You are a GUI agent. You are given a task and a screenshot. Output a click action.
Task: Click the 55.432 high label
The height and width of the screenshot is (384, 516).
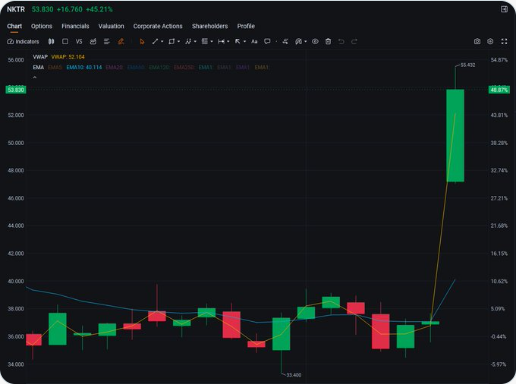[x=468, y=65]
